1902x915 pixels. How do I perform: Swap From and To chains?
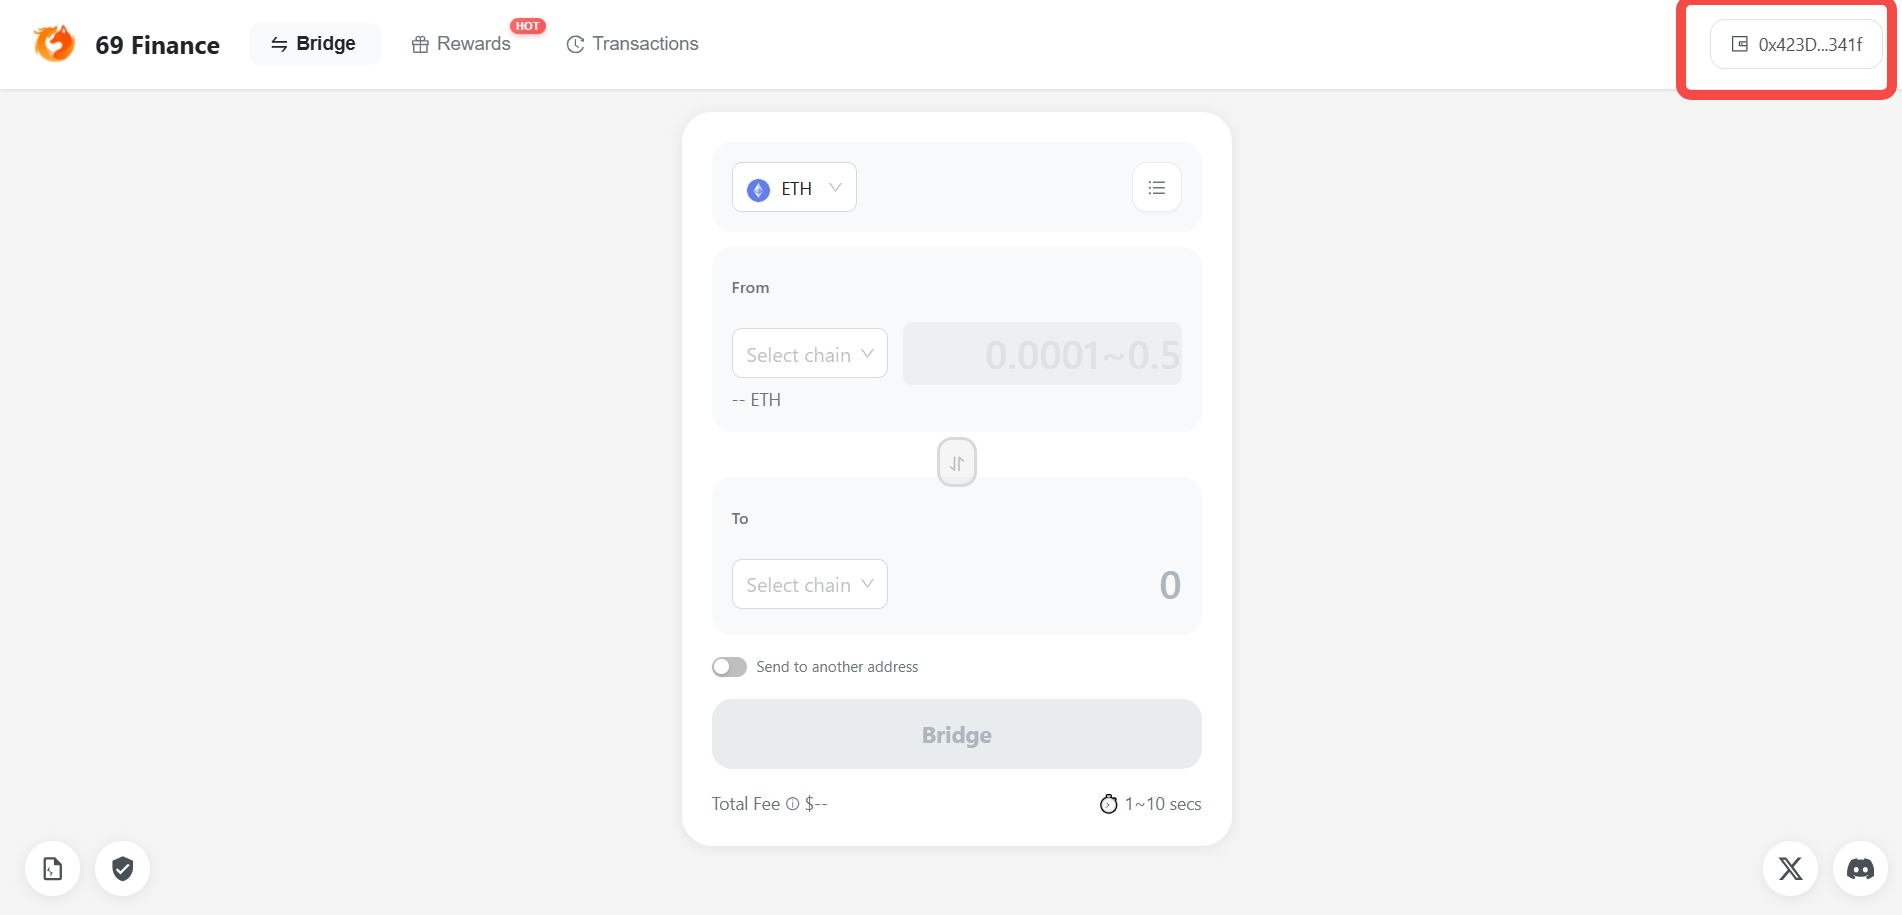(x=956, y=463)
